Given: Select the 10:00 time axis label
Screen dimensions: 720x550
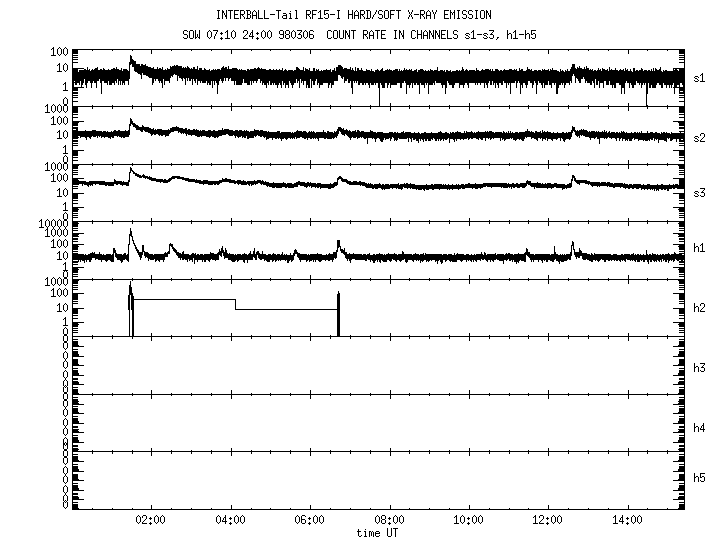Looking at the screenshot, I should tap(468, 521).
